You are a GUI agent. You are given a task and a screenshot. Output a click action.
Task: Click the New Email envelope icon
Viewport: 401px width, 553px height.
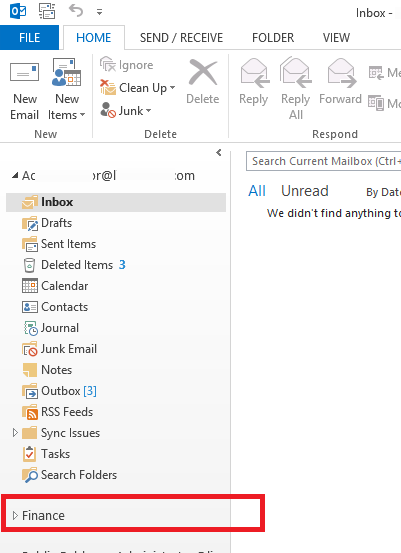[24, 72]
